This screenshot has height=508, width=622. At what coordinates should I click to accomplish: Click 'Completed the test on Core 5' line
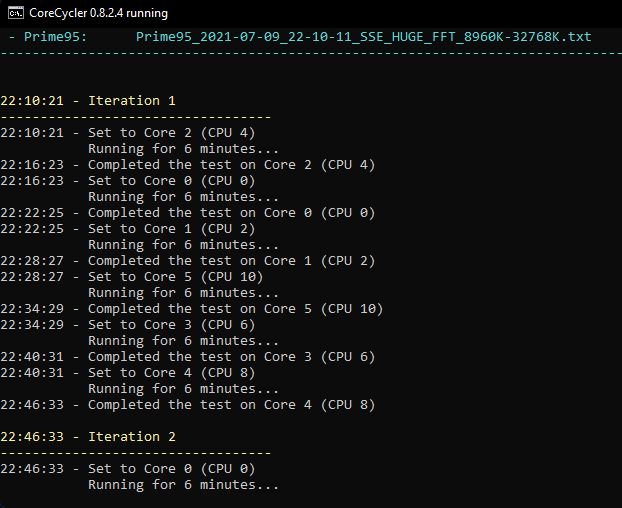tap(192, 309)
